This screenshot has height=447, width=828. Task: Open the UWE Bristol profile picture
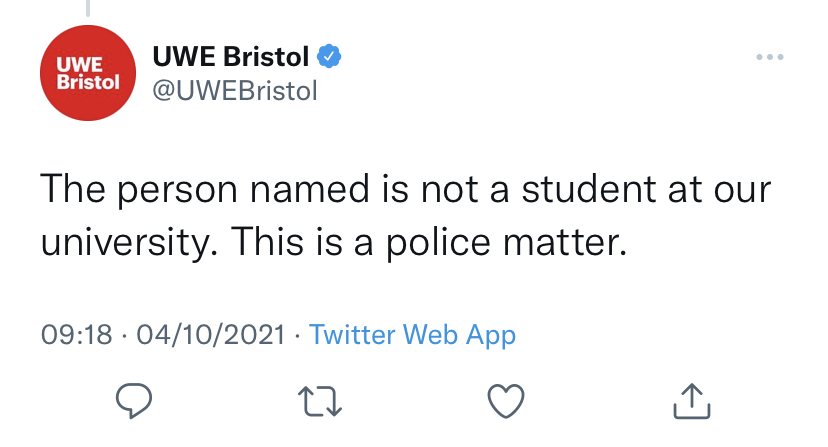tap(88, 73)
